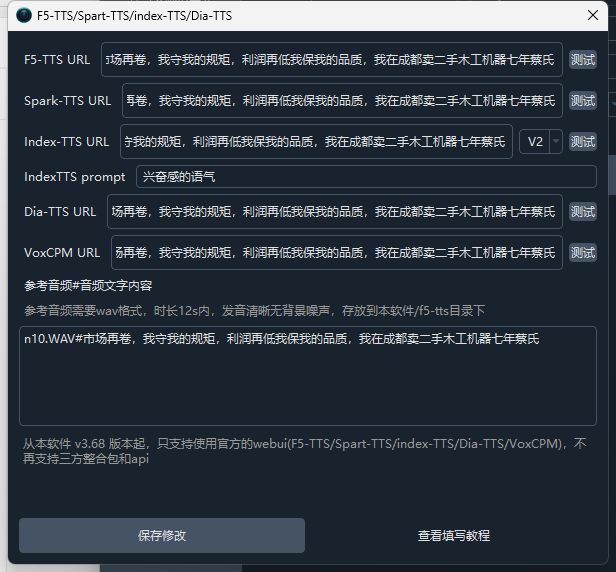Click into the Spark-TTS URL field
The width and height of the screenshot is (616, 572).
[x=341, y=101]
